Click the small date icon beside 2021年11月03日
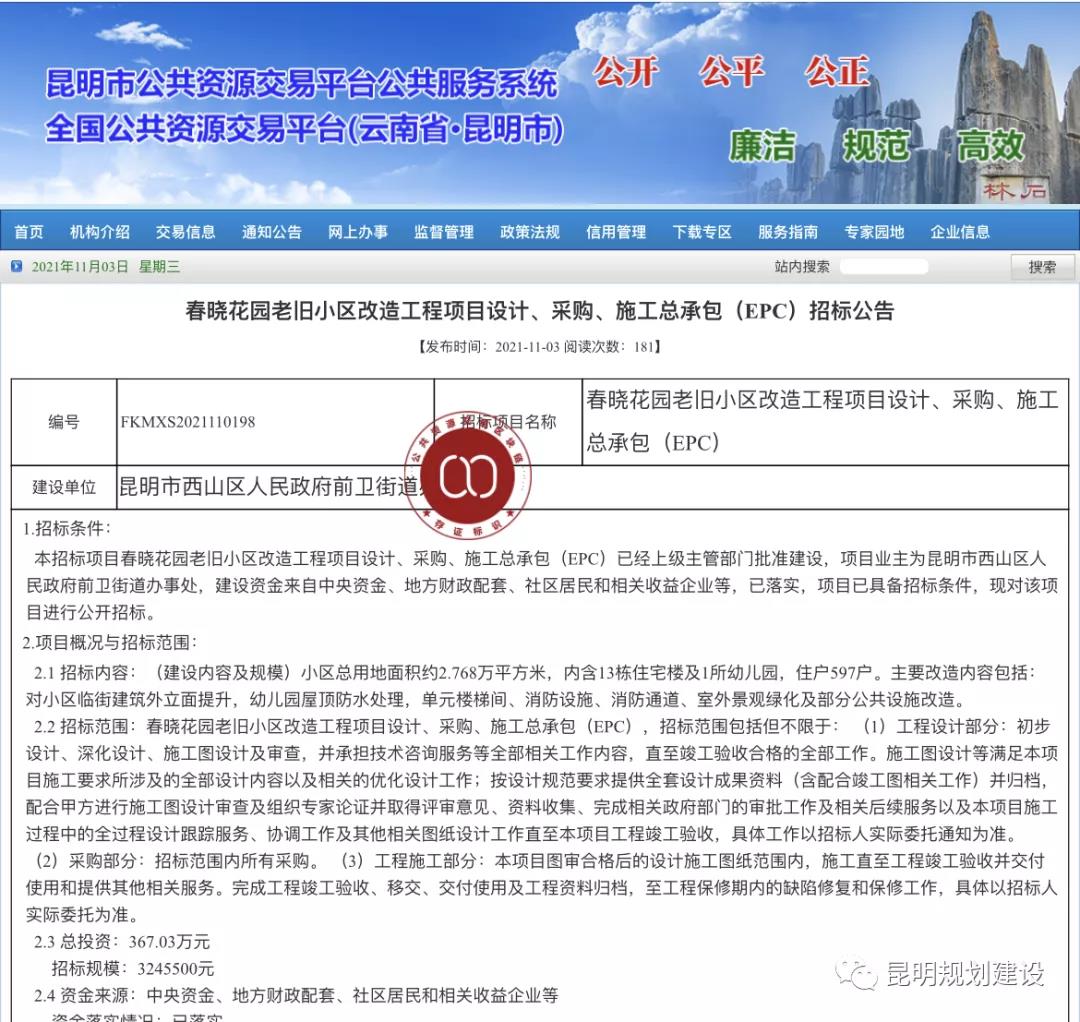This screenshot has height=1022, width=1080. pos(16,267)
